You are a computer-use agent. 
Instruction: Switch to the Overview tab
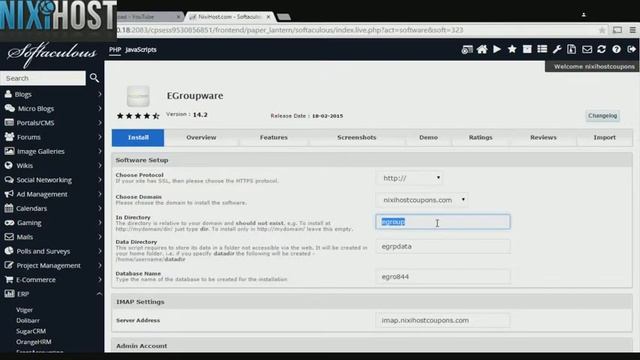tap(201, 138)
